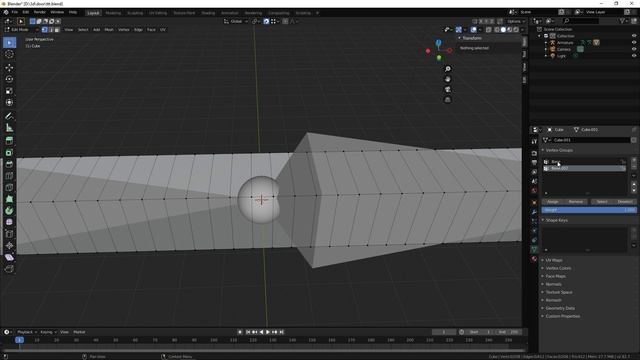Image resolution: width=640 pixels, height=360 pixels.
Task: Expand the Vertex Colors panel
Action: [x=558, y=268]
